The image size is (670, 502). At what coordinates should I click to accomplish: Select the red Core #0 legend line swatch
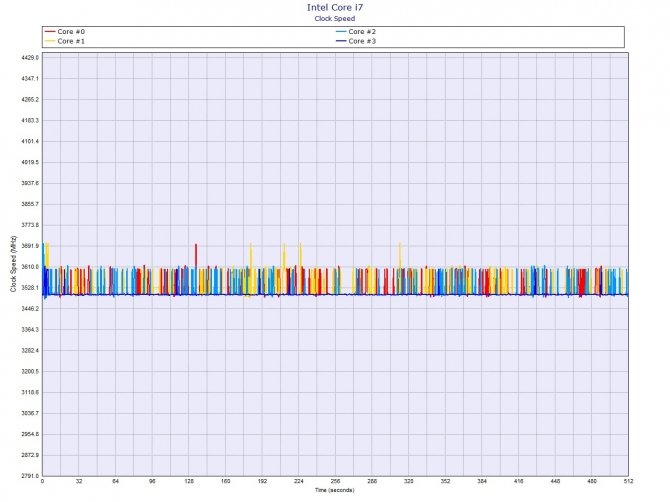pos(50,32)
